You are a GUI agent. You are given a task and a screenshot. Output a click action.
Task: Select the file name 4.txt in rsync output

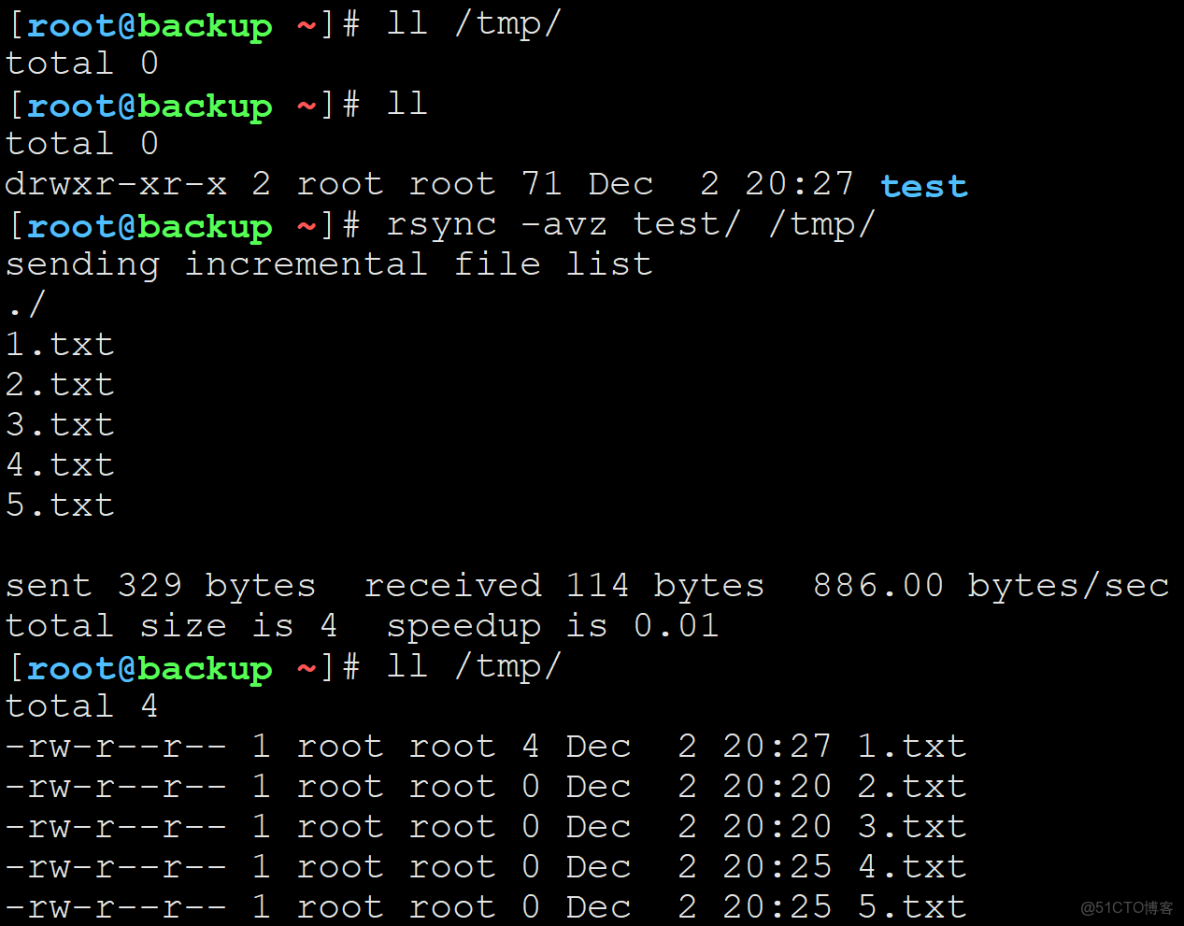58,464
